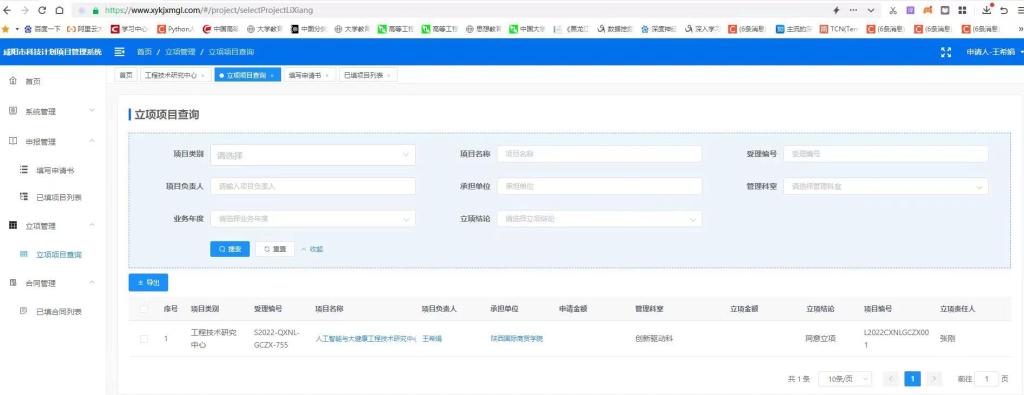Open 填写申请书 in the sidebar
1024x395 pixels.
coord(56,170)
